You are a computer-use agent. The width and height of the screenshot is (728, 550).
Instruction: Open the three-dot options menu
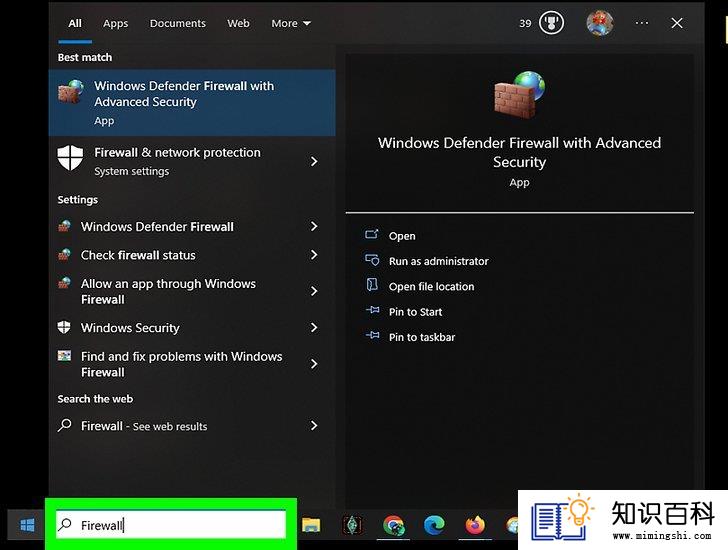[x=642, y=23]
